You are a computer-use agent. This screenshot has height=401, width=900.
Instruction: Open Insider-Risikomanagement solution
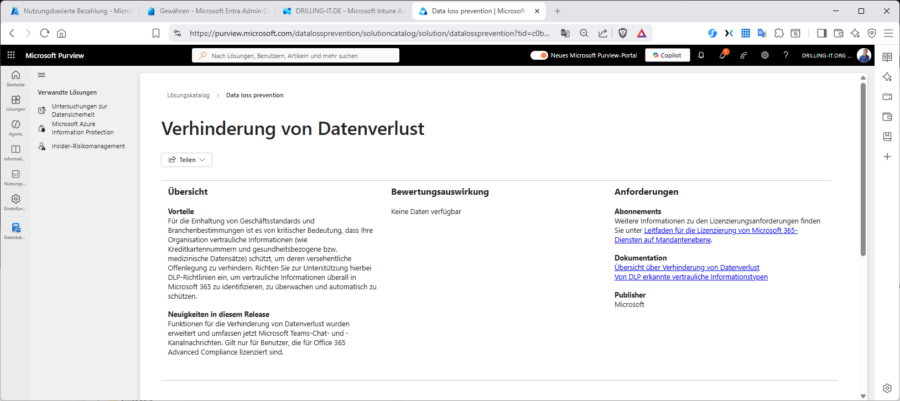[88, 146]
